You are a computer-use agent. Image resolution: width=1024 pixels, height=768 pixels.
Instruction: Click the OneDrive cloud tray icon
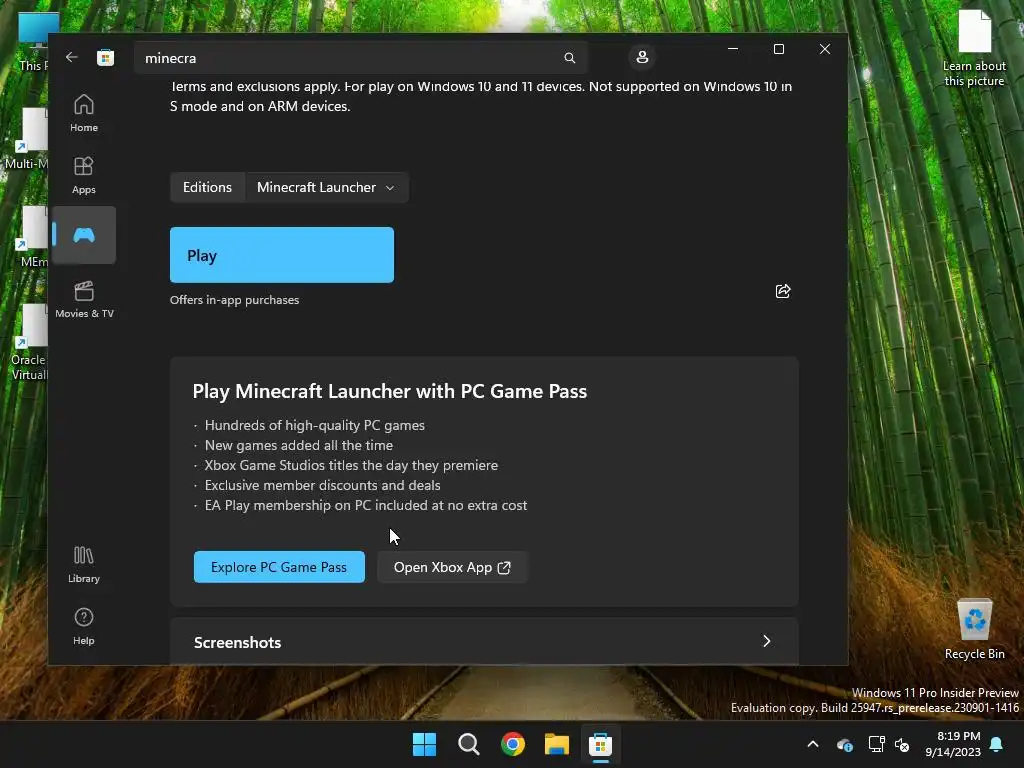pos(844,744)
